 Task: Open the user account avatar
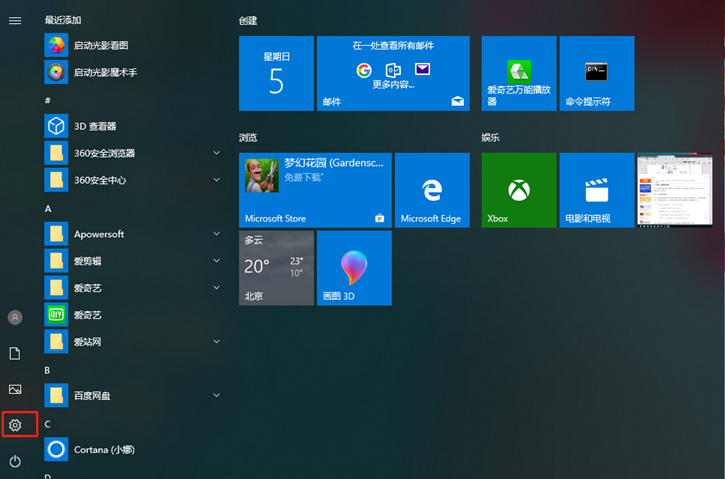coord(15,317)
